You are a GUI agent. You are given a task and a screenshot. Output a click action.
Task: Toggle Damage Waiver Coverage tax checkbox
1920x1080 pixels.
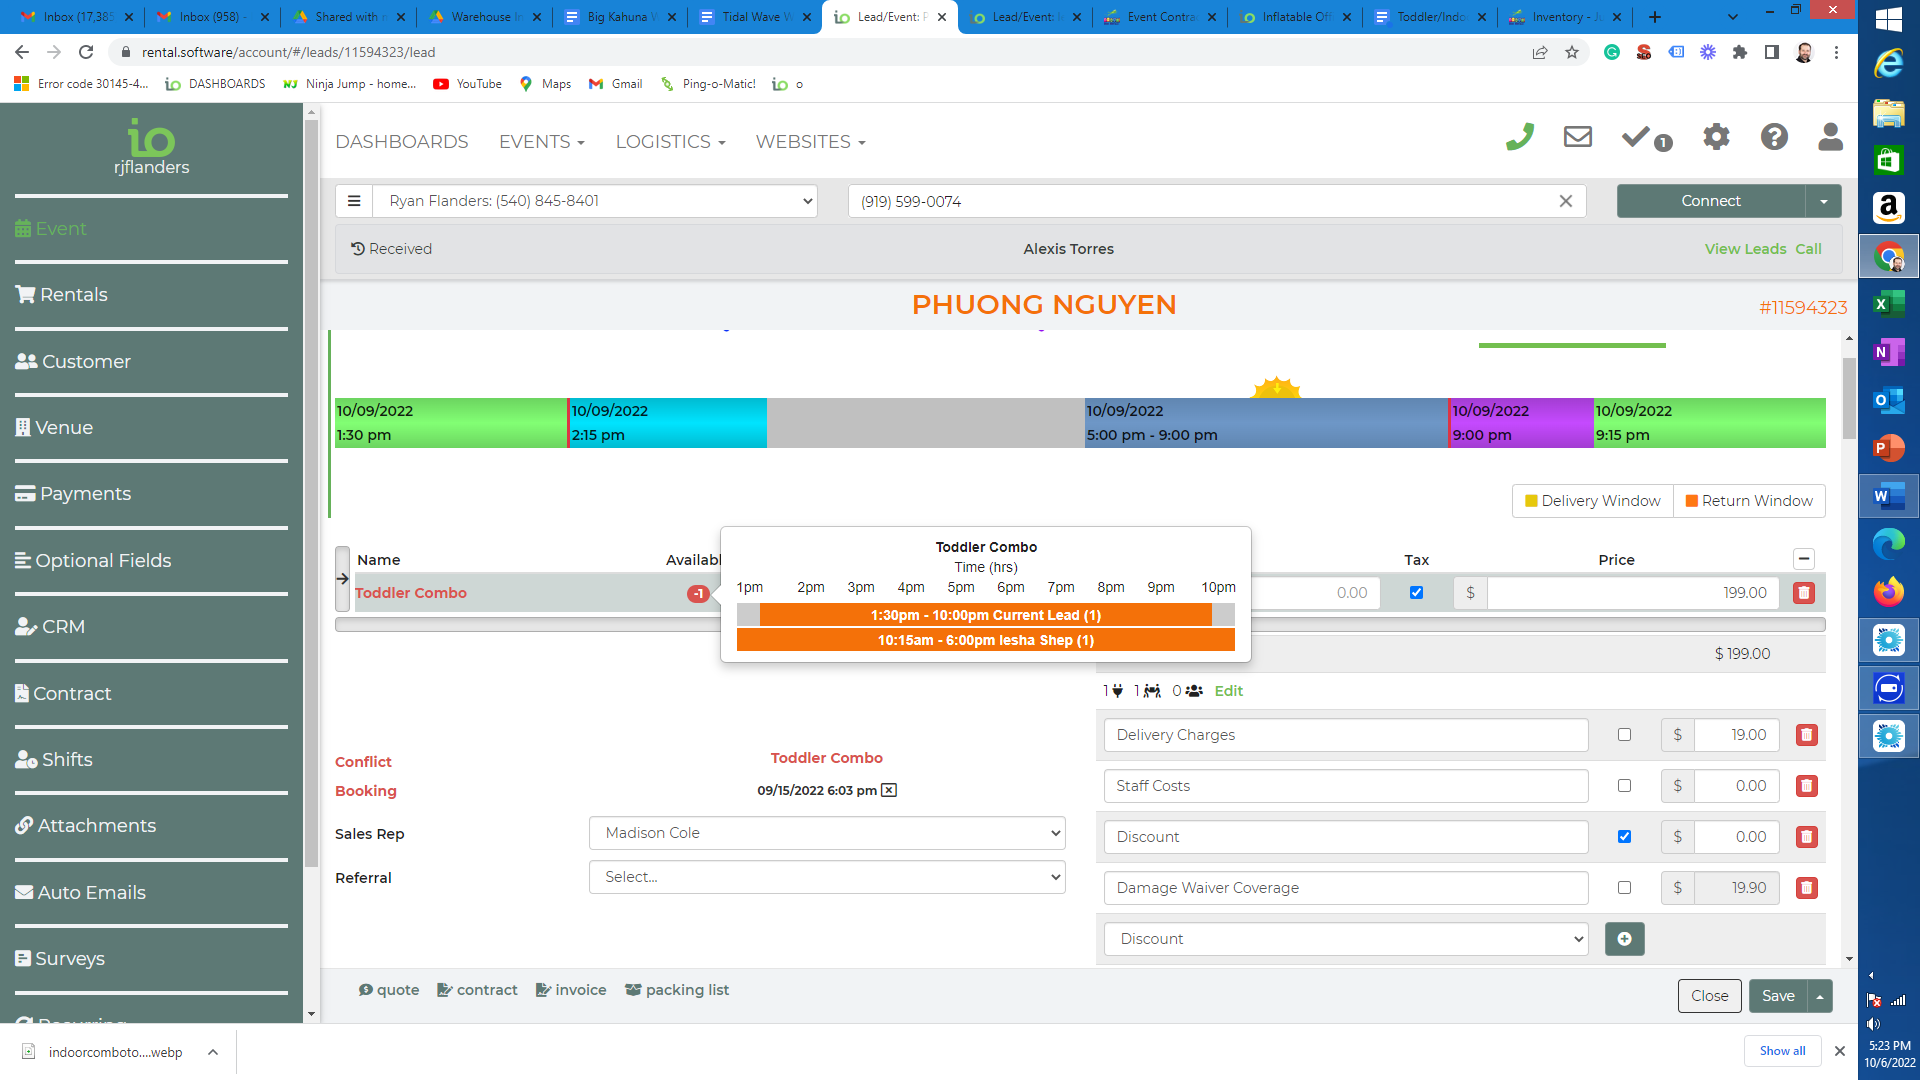pyautogui.click(x=1624, y=888)
